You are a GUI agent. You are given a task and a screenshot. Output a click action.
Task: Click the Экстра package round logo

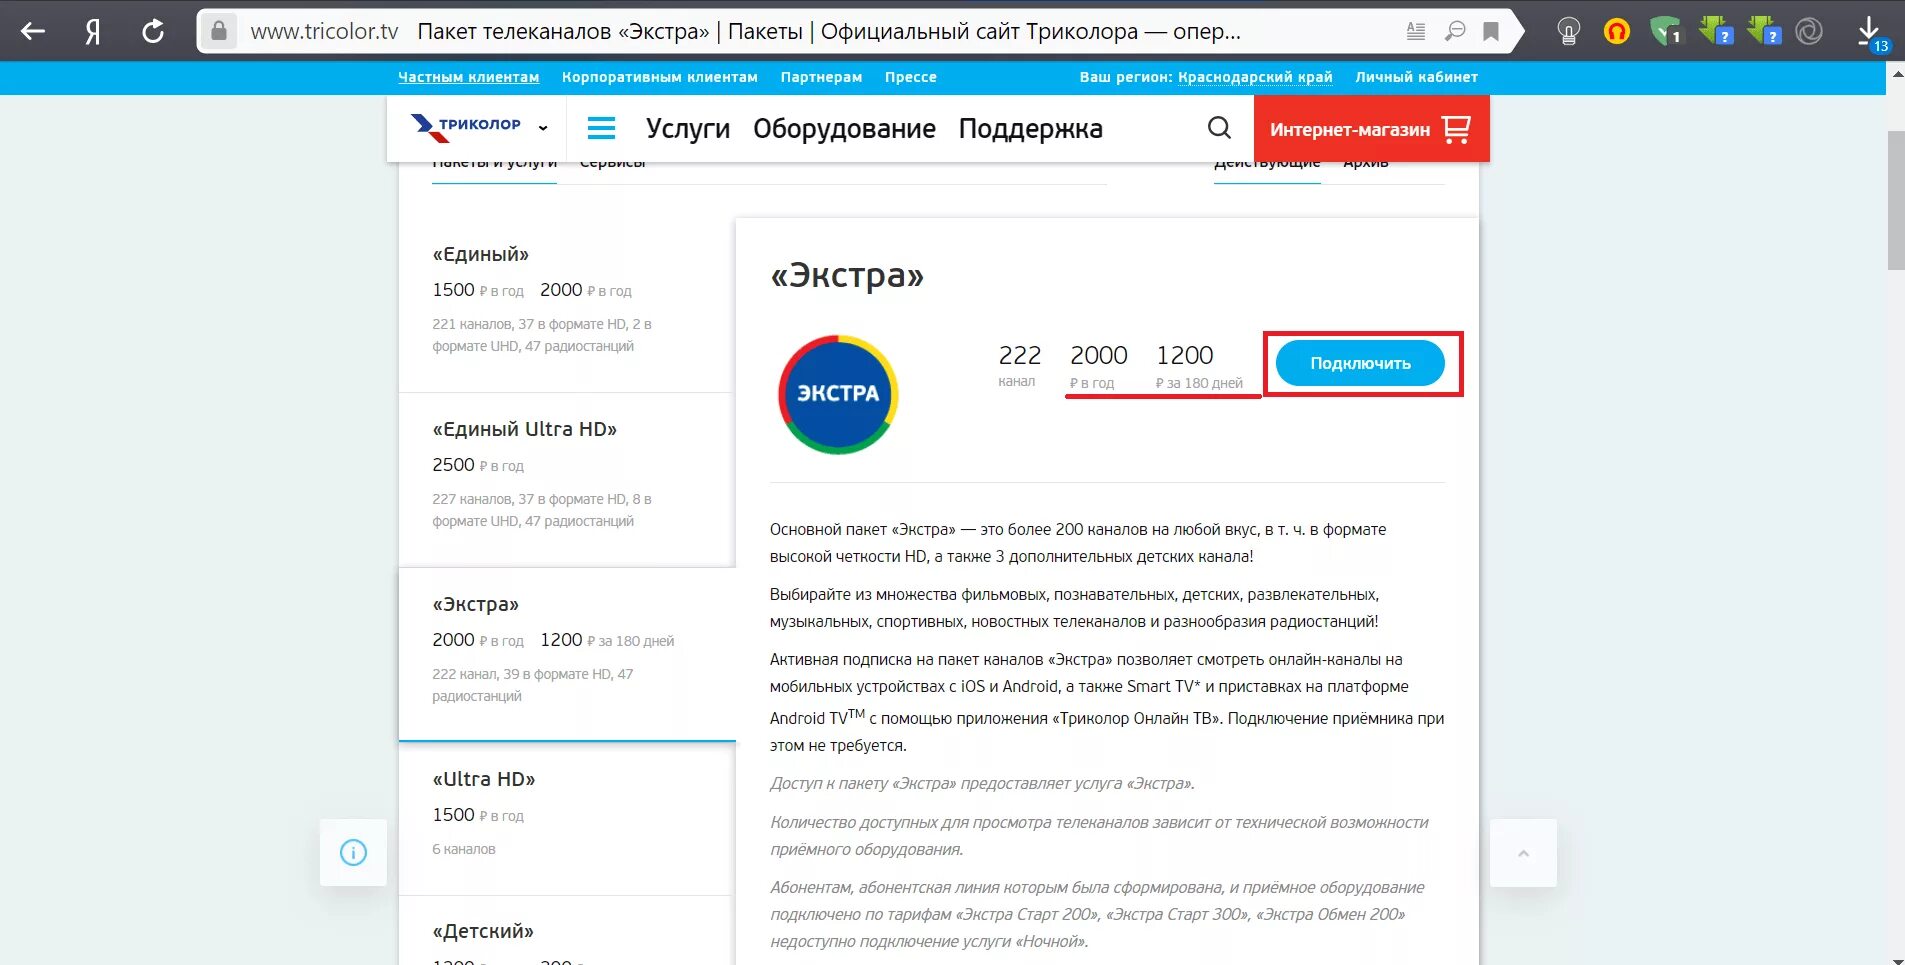(x=838, y=394)
